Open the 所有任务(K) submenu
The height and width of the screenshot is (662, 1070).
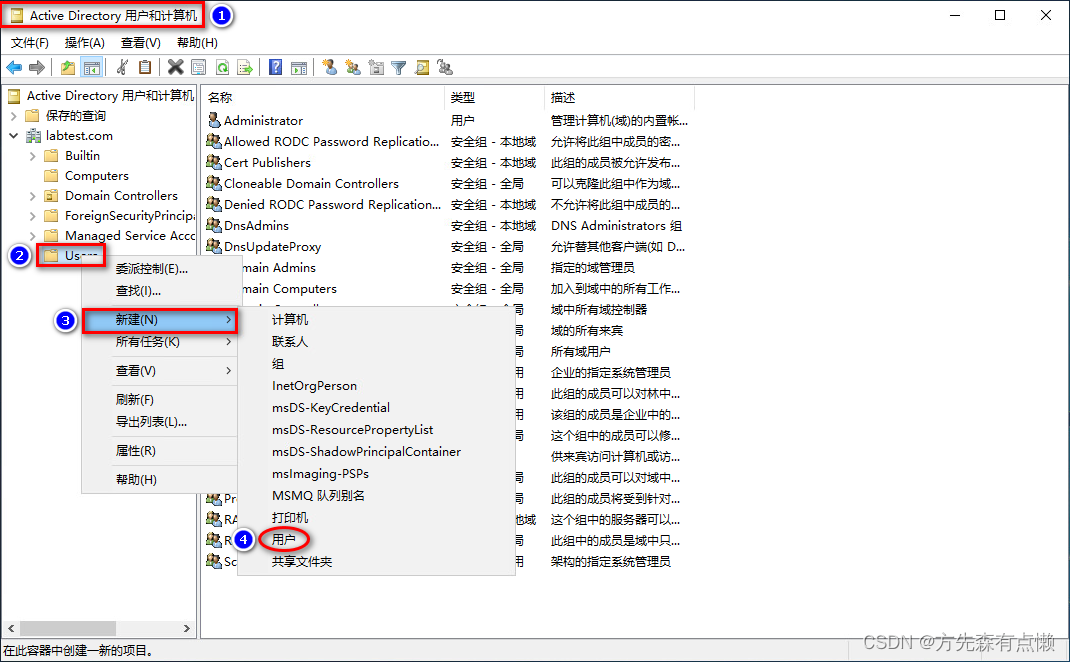point(159,341)
